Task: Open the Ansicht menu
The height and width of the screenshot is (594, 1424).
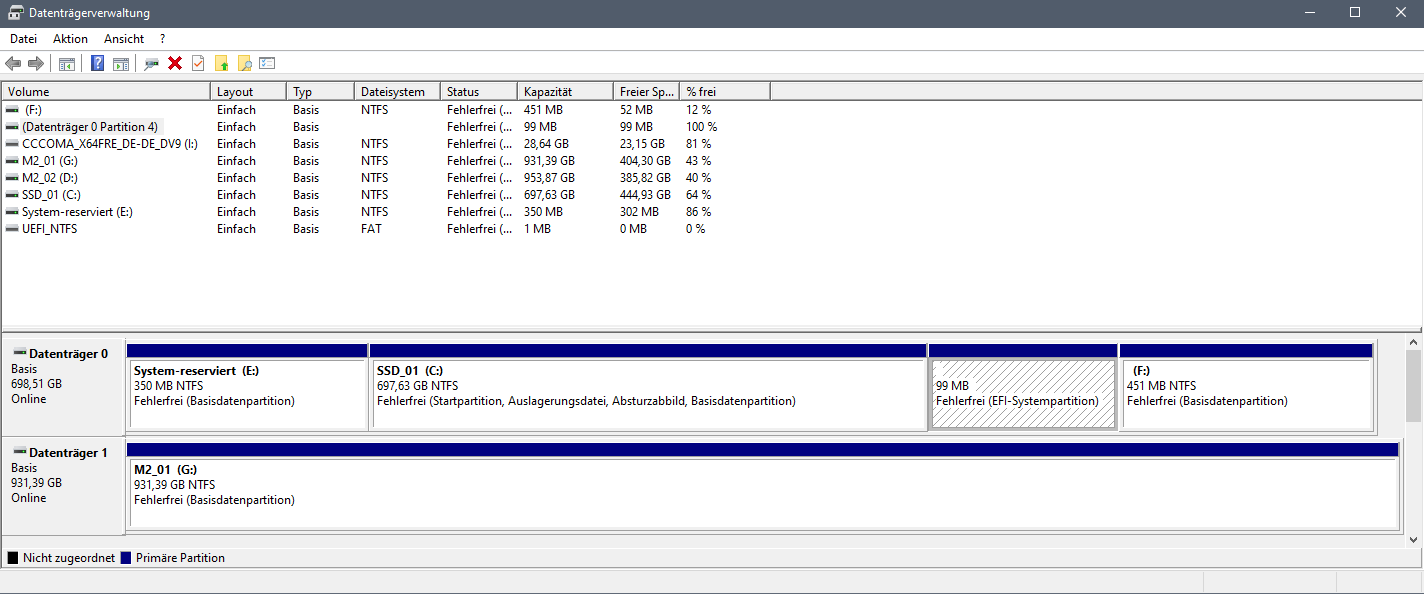Action: click(123, 38)
